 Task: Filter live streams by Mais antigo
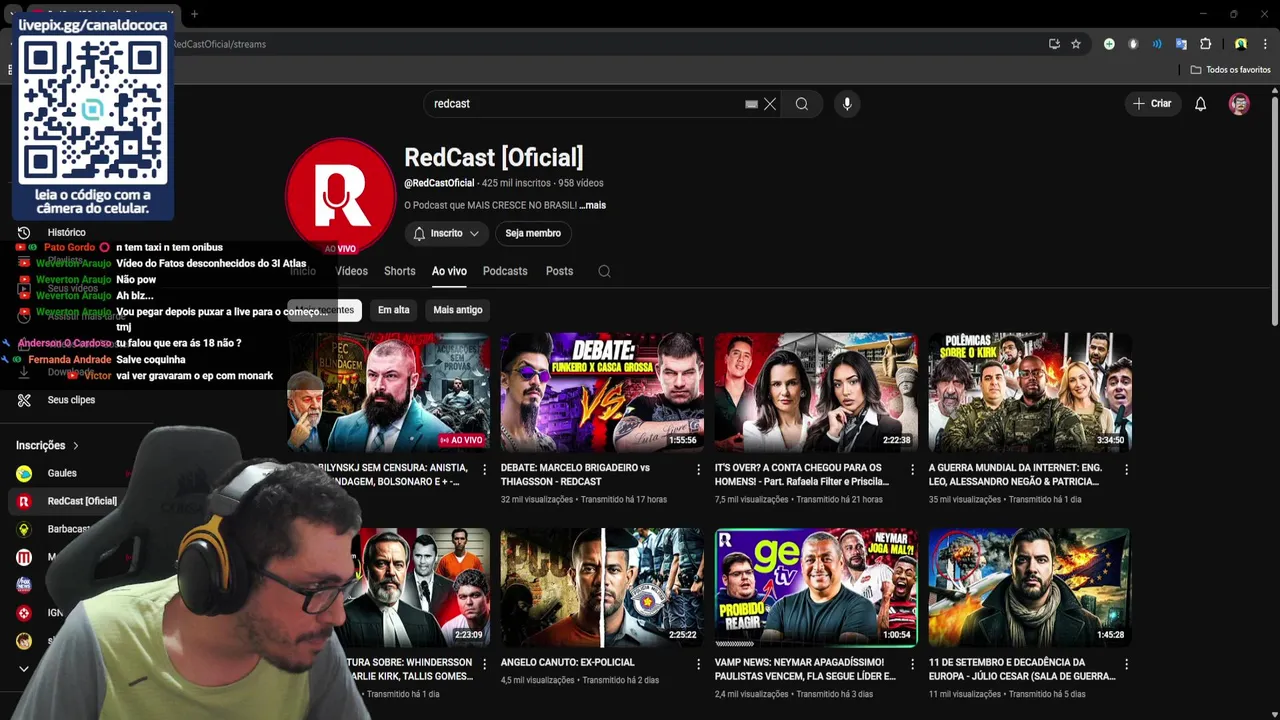click(458, 310)
